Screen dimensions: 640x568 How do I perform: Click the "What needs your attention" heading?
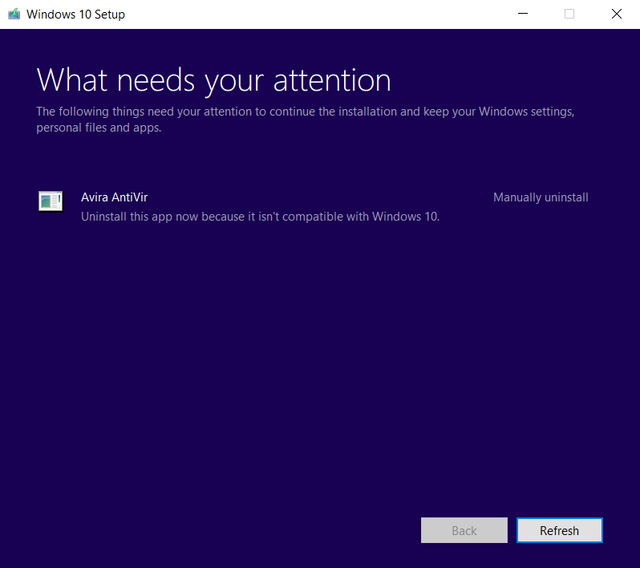pos(213,80)
